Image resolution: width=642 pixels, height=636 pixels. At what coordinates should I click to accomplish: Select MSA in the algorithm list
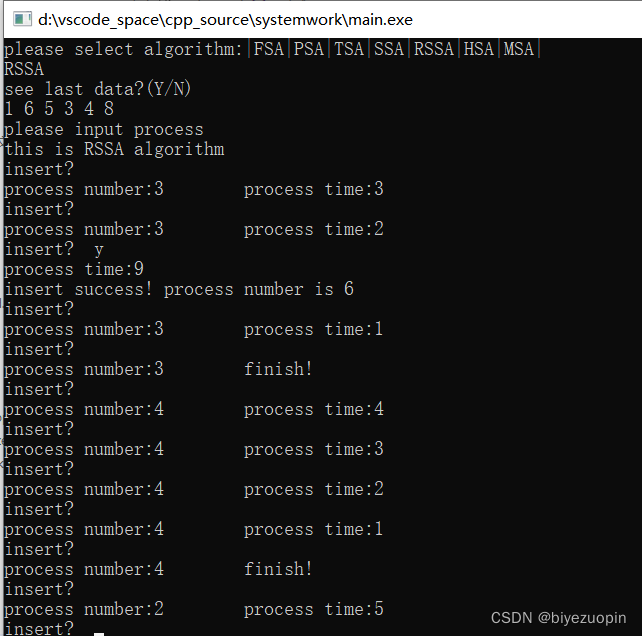tap(518, 49)
